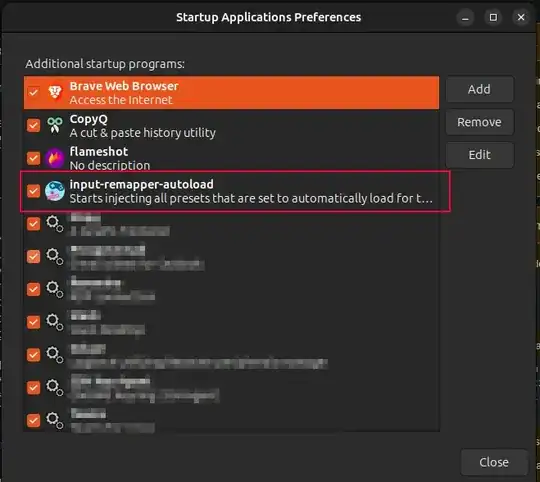Click the input-remapper-autoload gamepad icon
Image resolution: width=540 pixels, height=482 pixels.
55,191
